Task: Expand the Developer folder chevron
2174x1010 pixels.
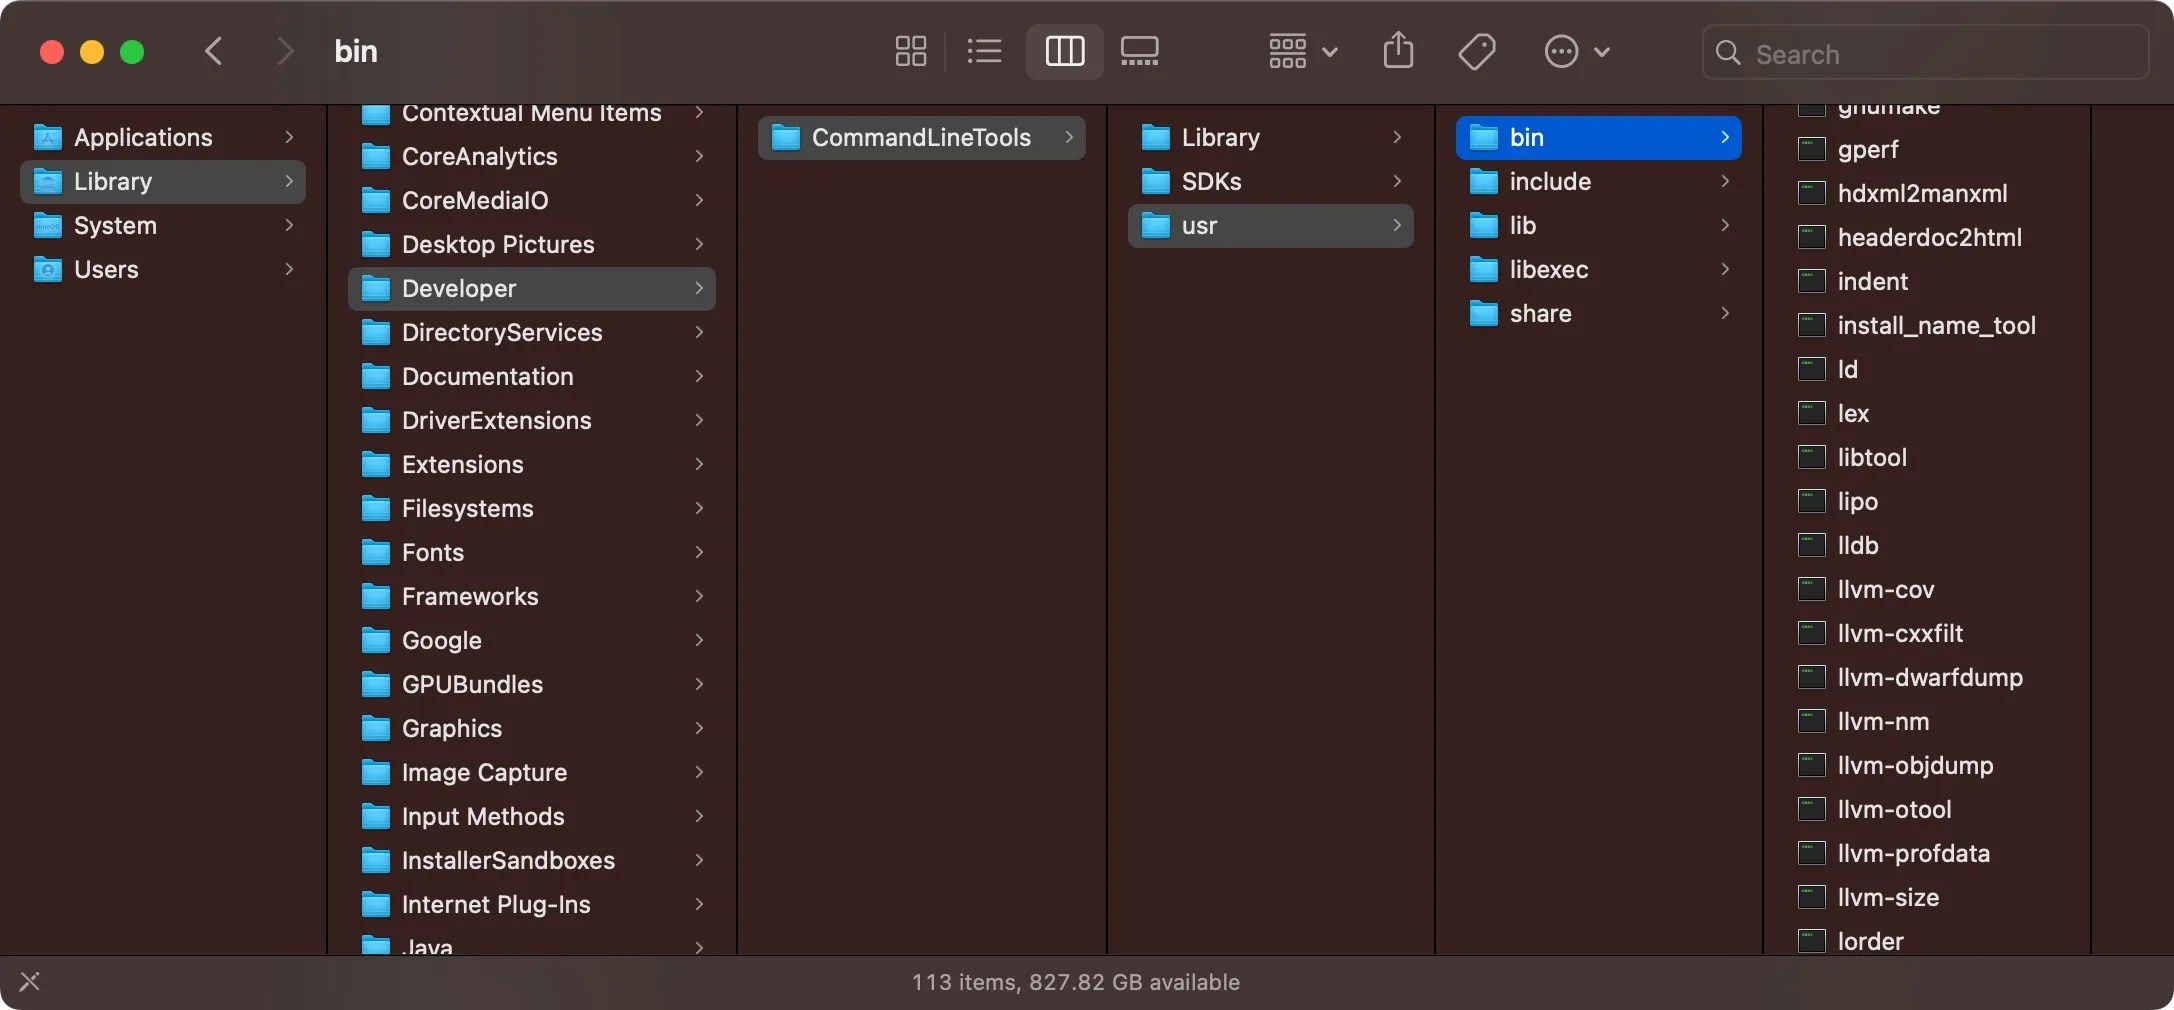Action: (x=698, y=288)
